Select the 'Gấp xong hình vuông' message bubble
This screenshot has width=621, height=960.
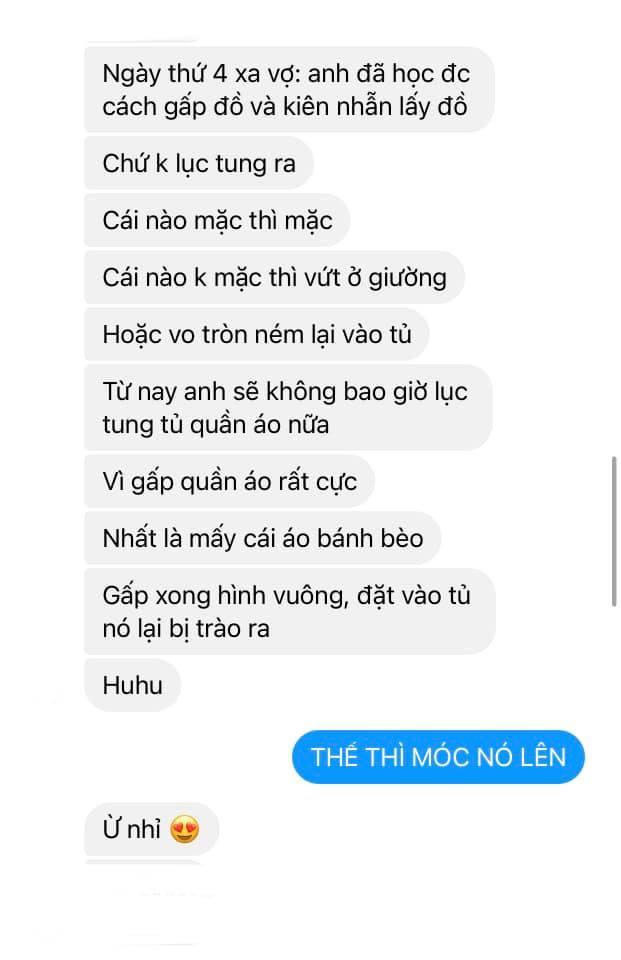point(290,612)
